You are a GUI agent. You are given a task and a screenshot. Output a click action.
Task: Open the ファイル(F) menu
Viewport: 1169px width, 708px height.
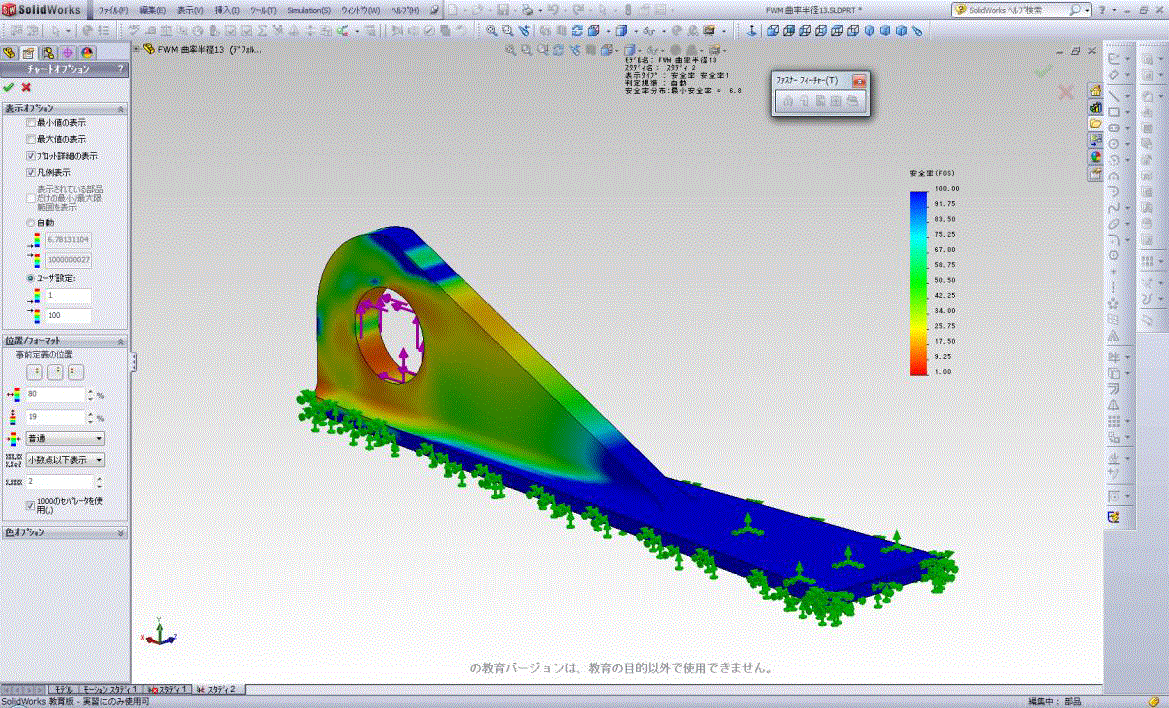click(113, 10)
